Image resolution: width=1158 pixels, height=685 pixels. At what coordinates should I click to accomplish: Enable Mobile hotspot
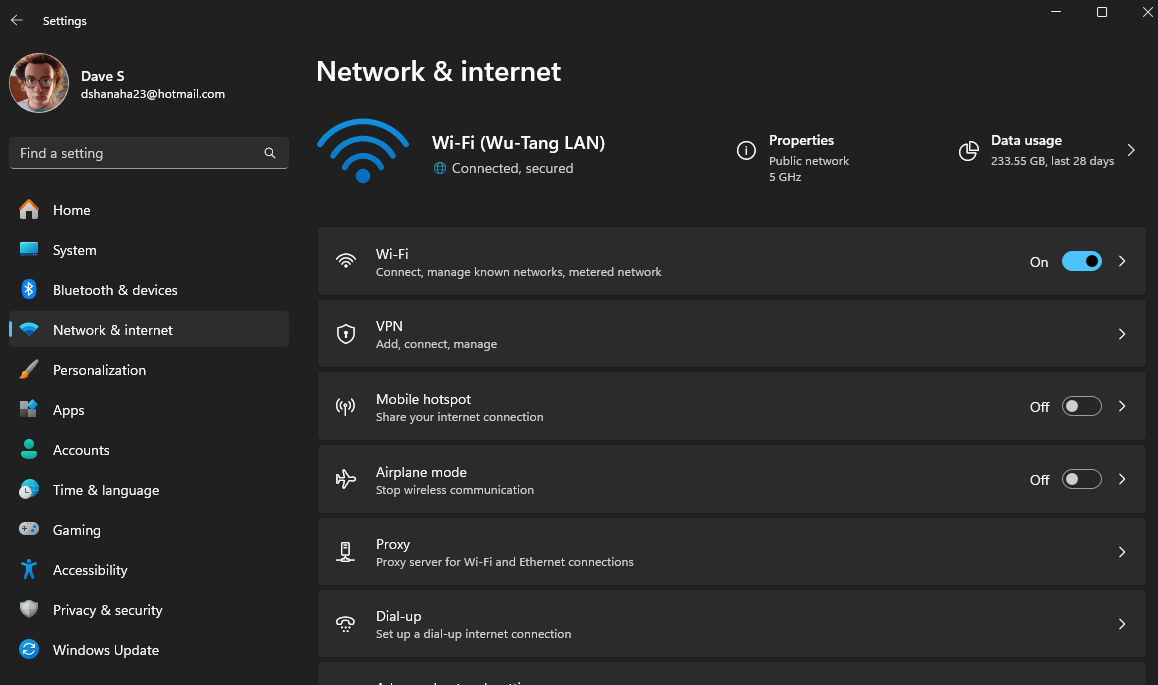[1081, 406]
